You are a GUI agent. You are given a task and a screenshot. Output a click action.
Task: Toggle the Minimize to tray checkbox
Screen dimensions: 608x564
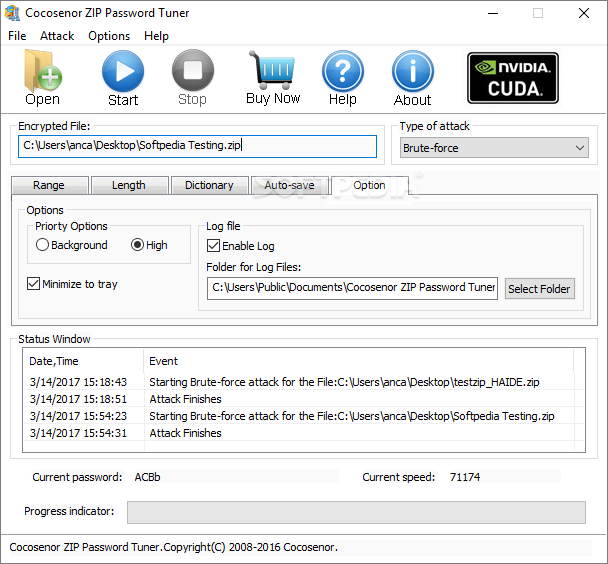click(33, 284)
